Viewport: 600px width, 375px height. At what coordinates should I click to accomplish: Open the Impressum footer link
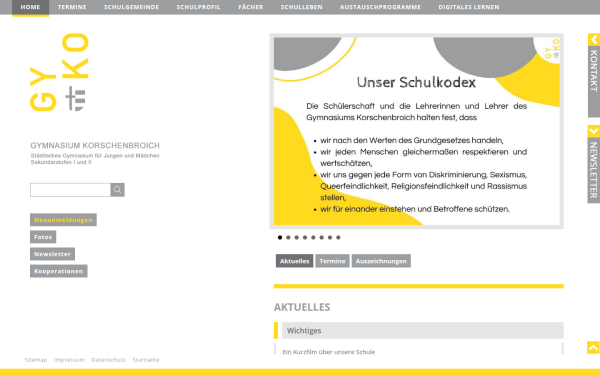tap(69, 360)
